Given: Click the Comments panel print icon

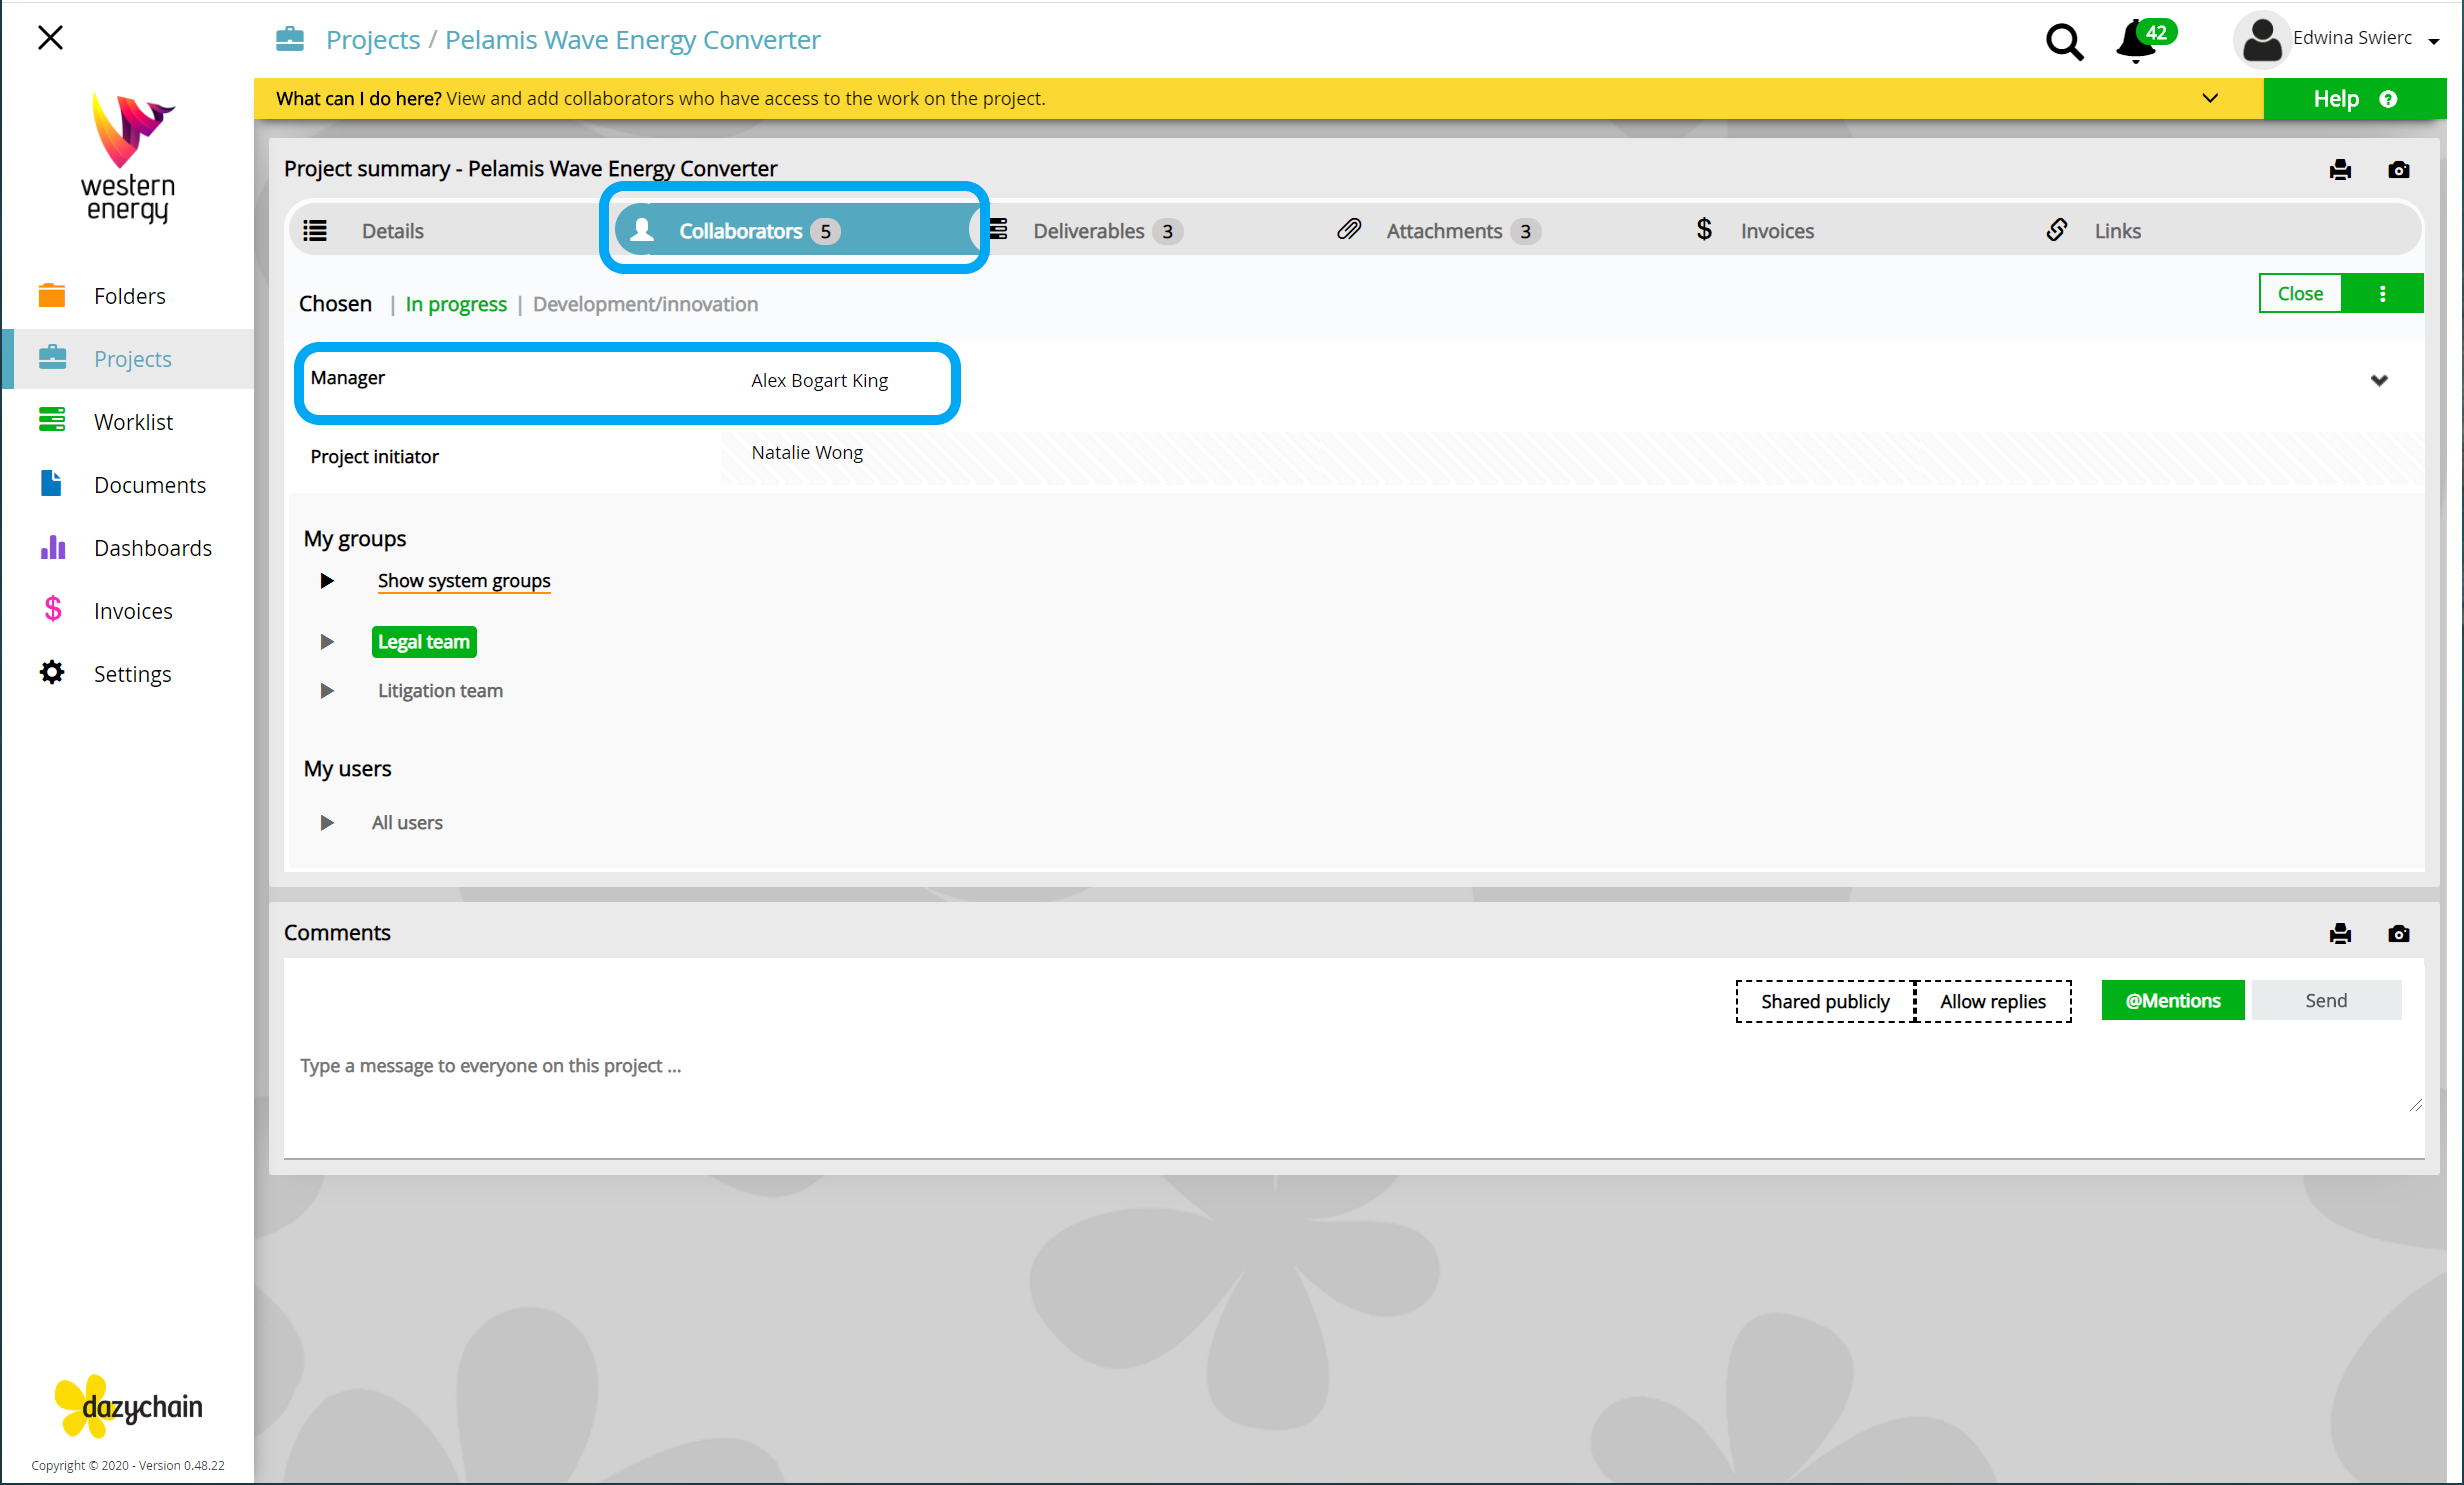Looking at the screenshot, I should 2340,934.
